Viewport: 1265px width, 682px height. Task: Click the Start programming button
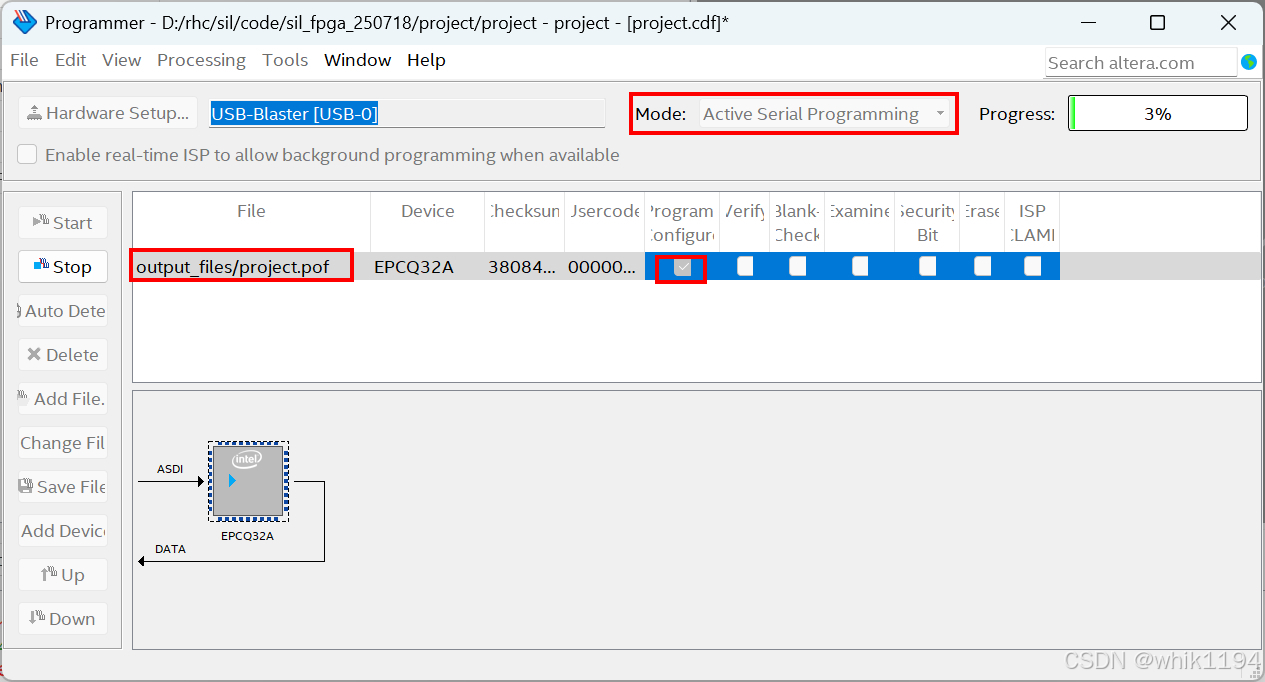tap(63, 222)
